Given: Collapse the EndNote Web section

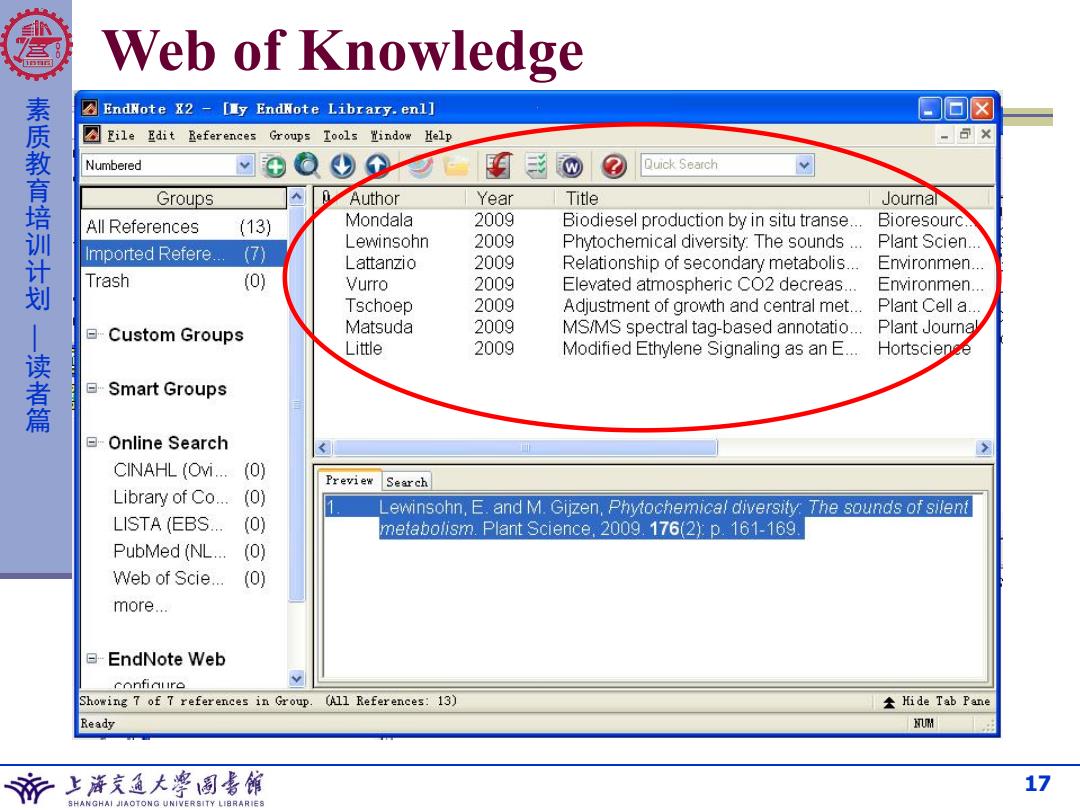Looking at the screenshot, I should point(92,658).
